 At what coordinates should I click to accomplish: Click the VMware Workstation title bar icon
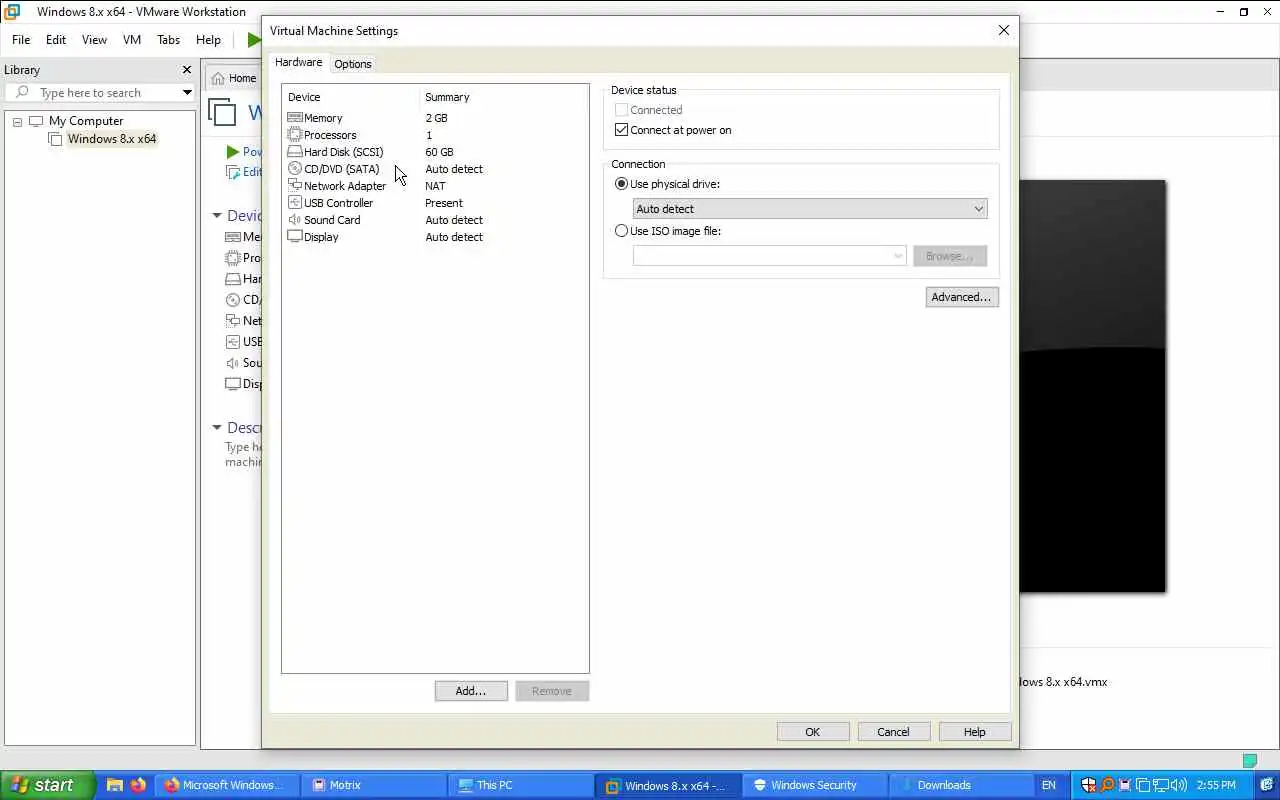coord(13,12)
